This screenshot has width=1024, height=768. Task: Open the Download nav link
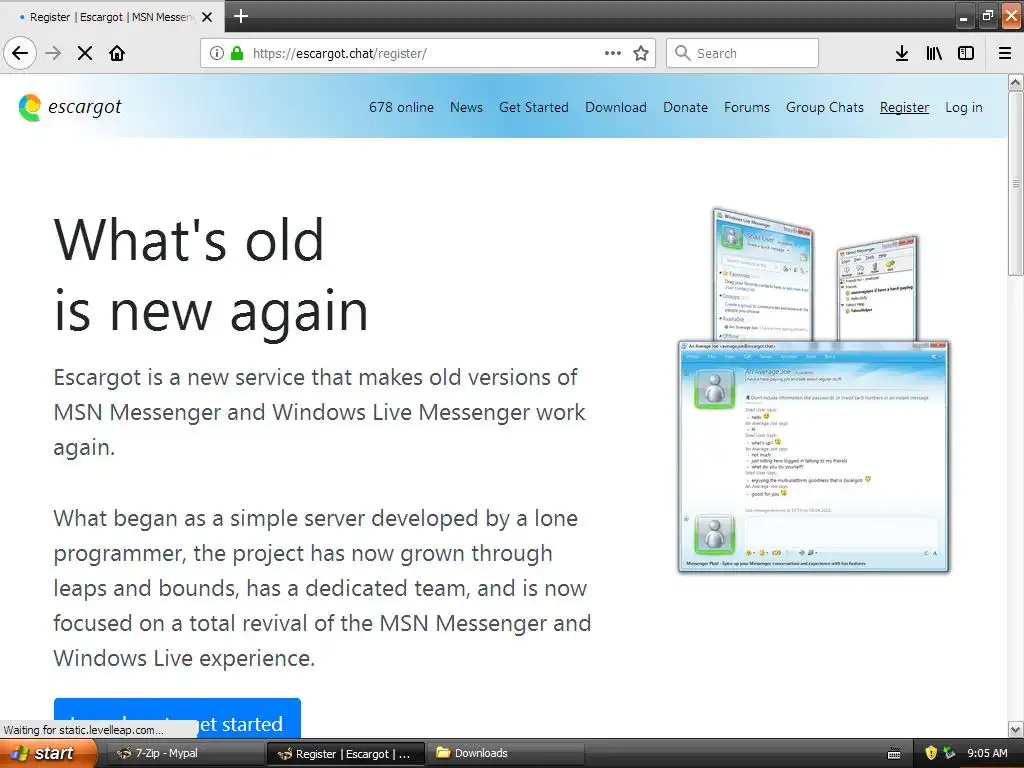pyautogui.click(x=616, y=107)
